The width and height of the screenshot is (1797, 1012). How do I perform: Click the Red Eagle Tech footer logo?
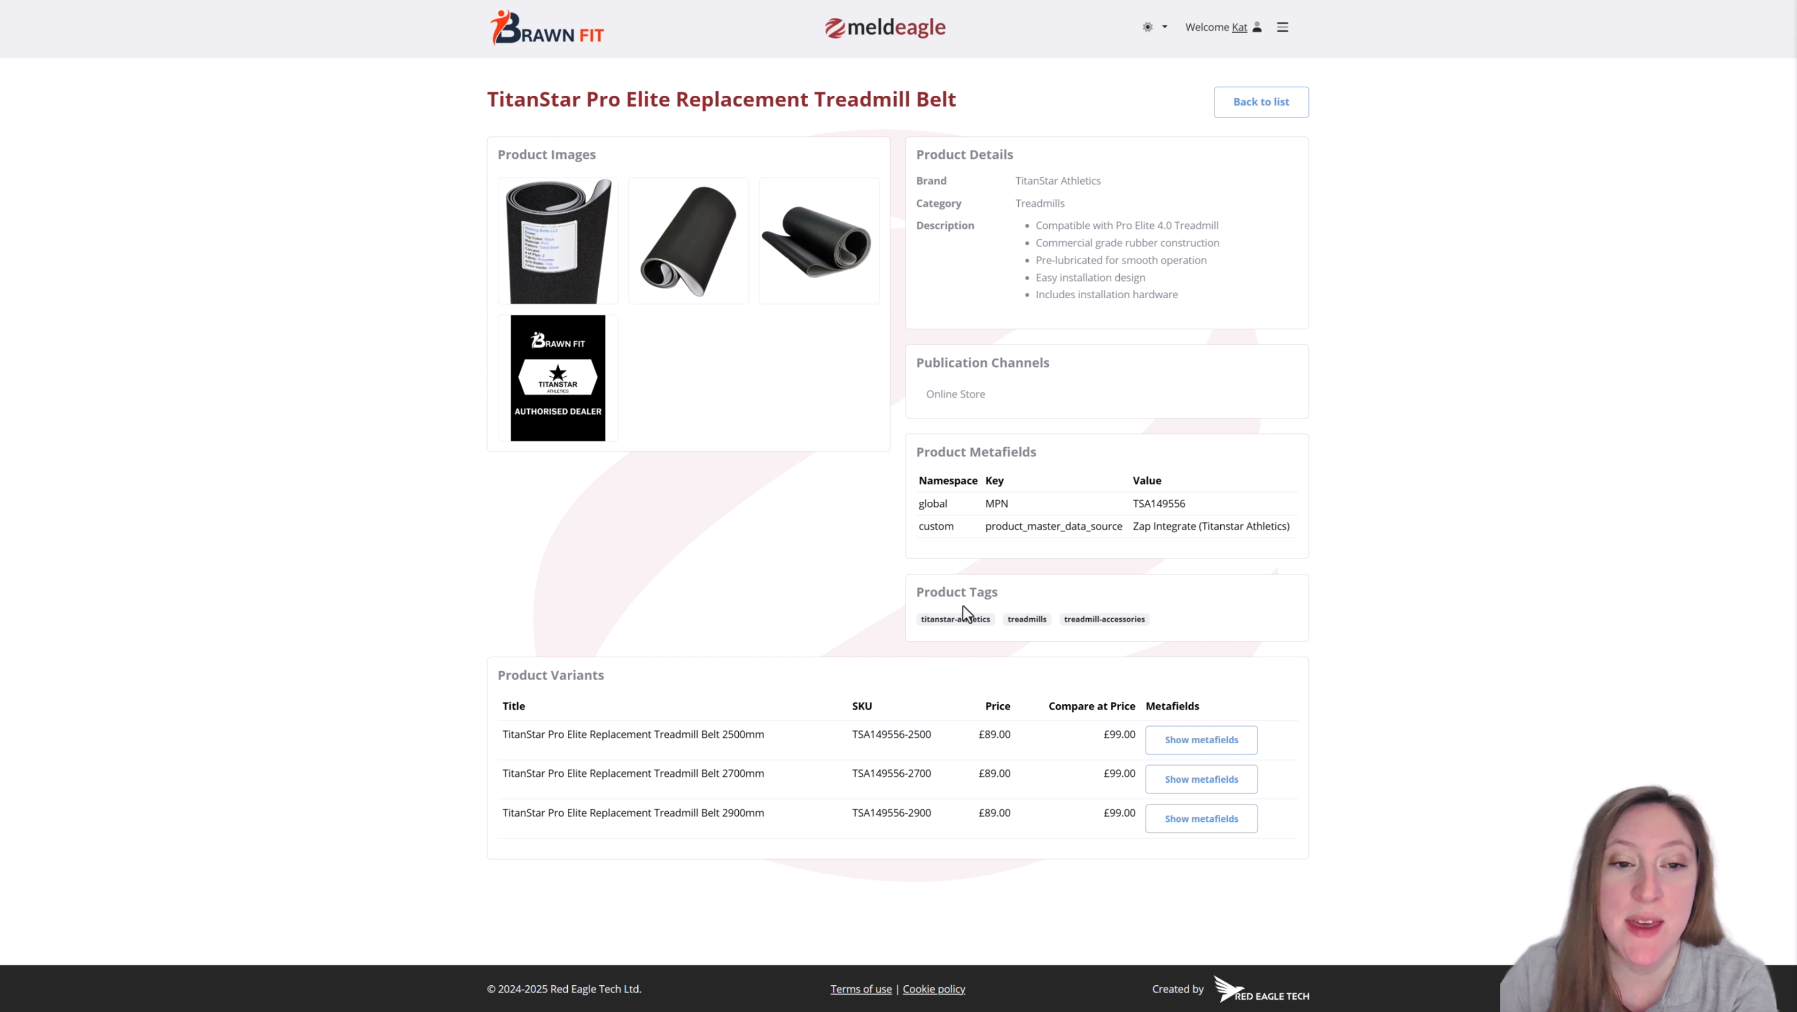1261,989
